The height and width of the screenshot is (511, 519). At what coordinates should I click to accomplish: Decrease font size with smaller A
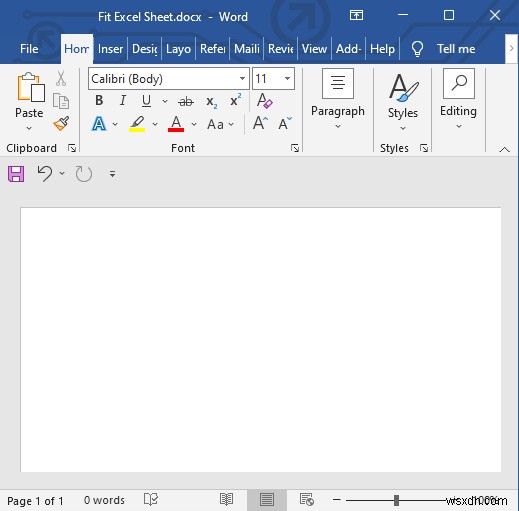[285, 123]
